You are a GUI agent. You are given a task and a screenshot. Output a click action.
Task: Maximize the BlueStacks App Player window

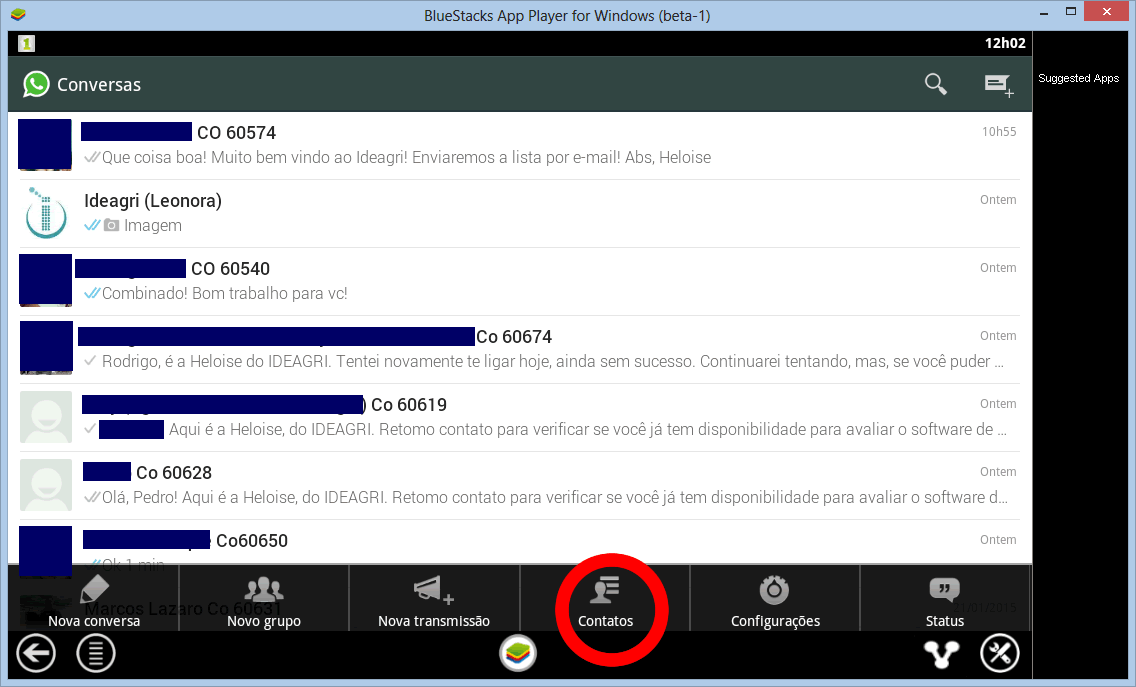1071,12
